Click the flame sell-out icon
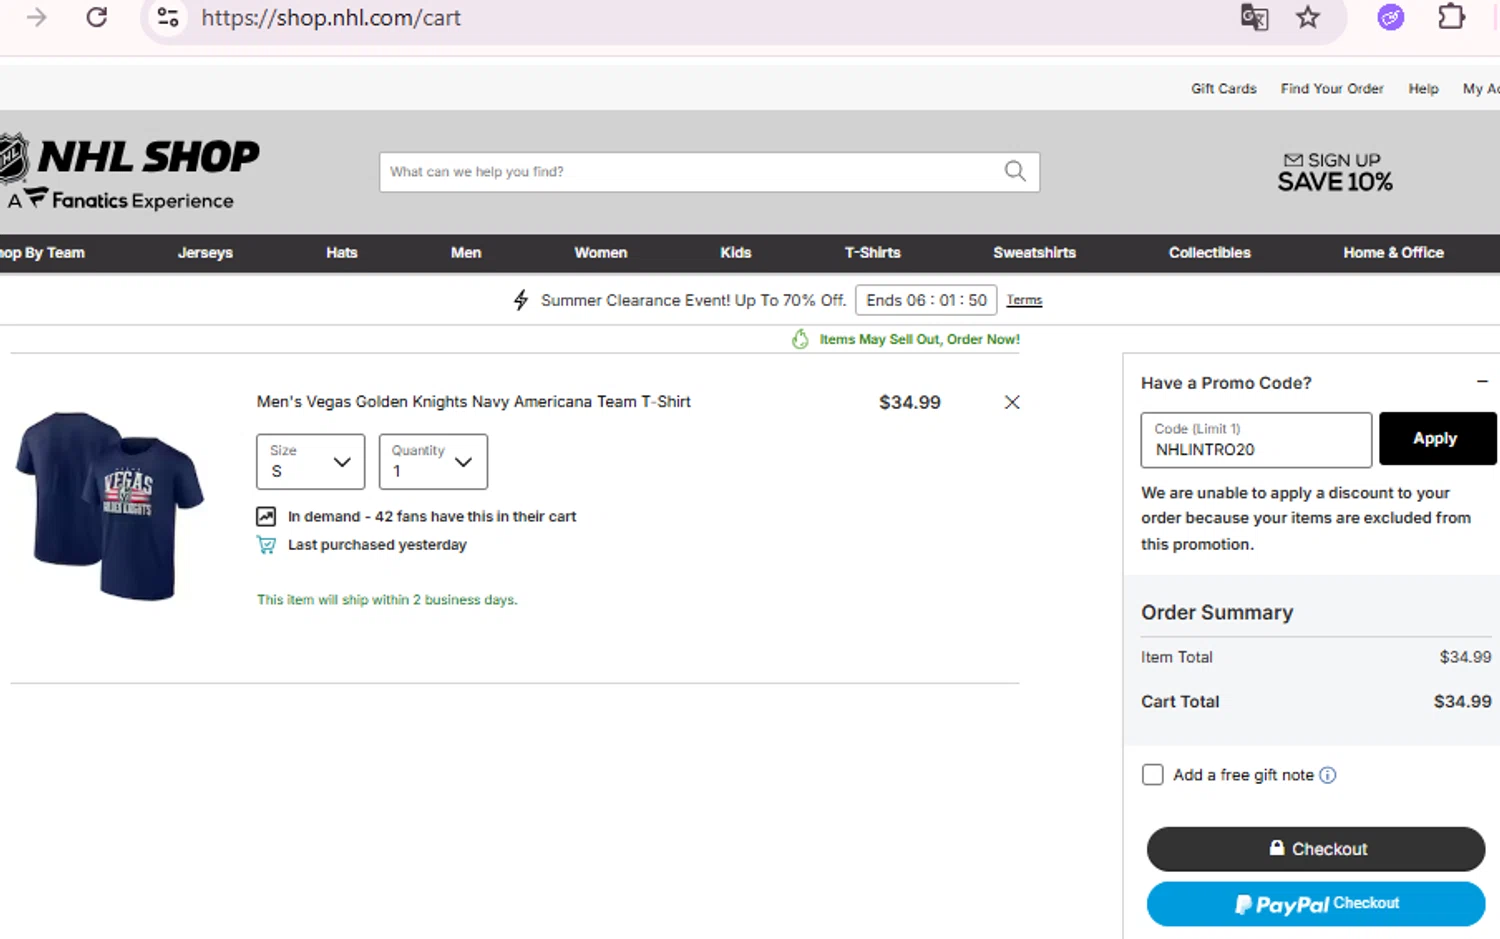Screen dimensions: 1500x939 (800, 339)
